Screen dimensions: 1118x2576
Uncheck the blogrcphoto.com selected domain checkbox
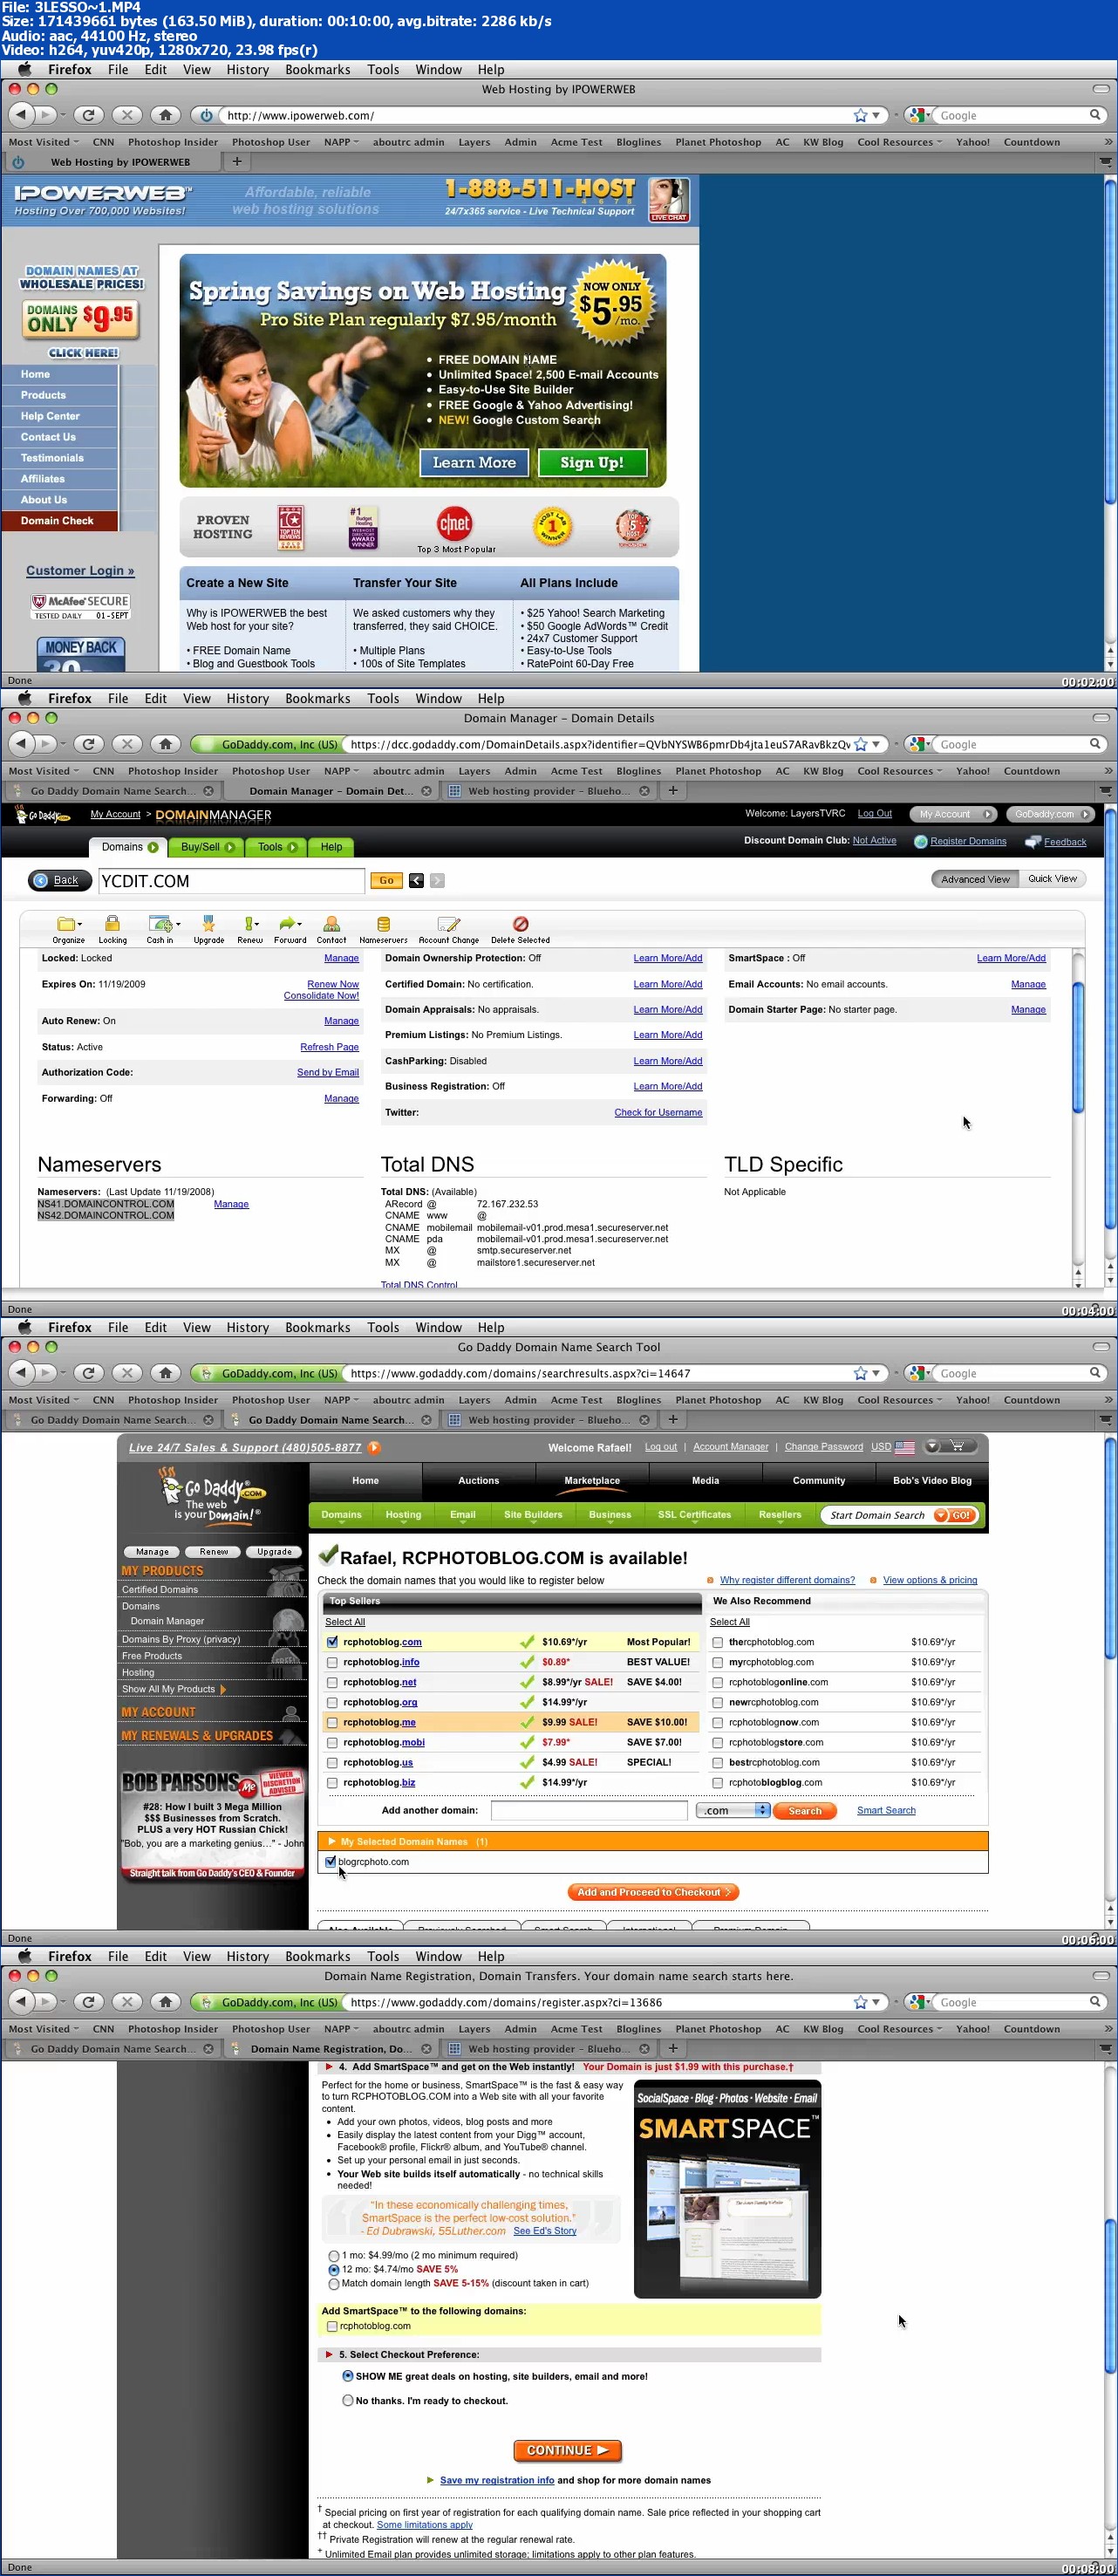click(x=331, y=1862)
